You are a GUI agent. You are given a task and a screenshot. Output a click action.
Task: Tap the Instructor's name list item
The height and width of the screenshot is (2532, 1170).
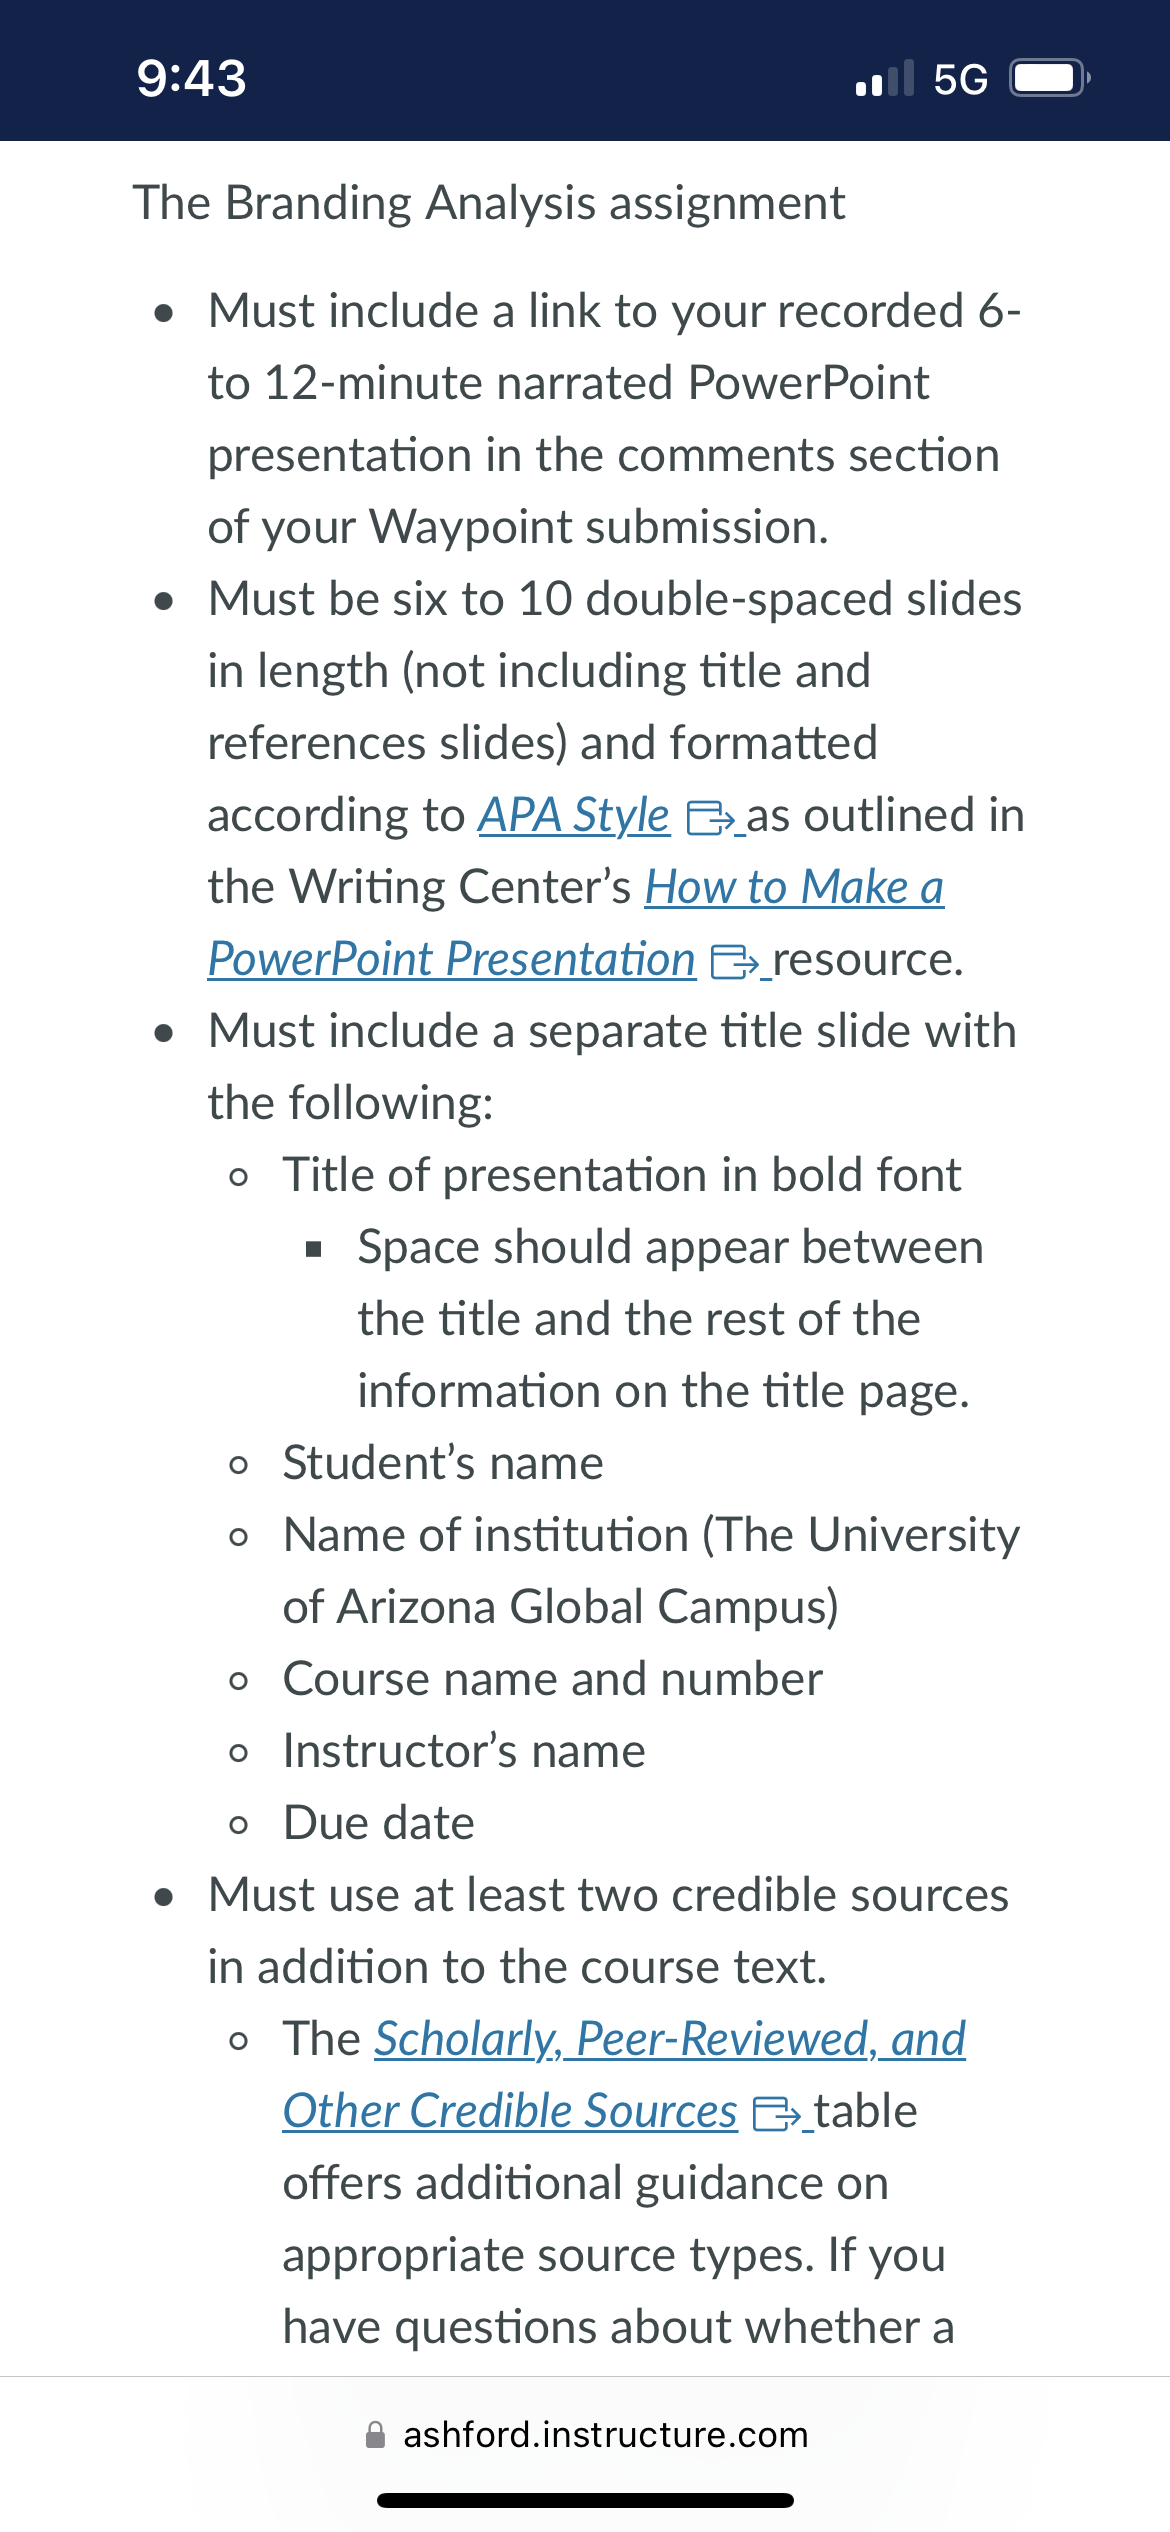click(464, 1751)
